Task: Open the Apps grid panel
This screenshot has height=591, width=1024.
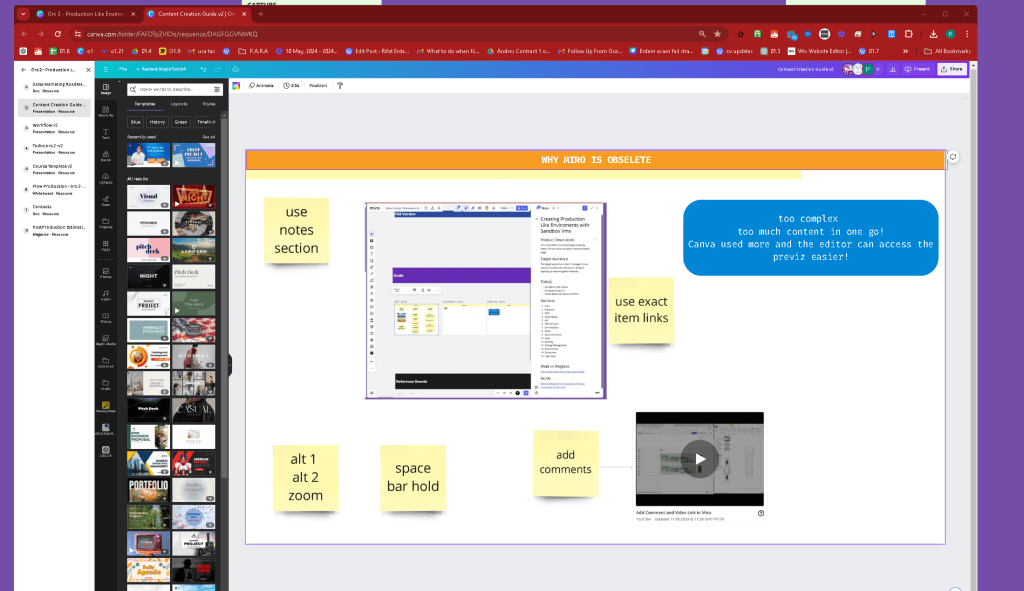Action: point(105,246)
